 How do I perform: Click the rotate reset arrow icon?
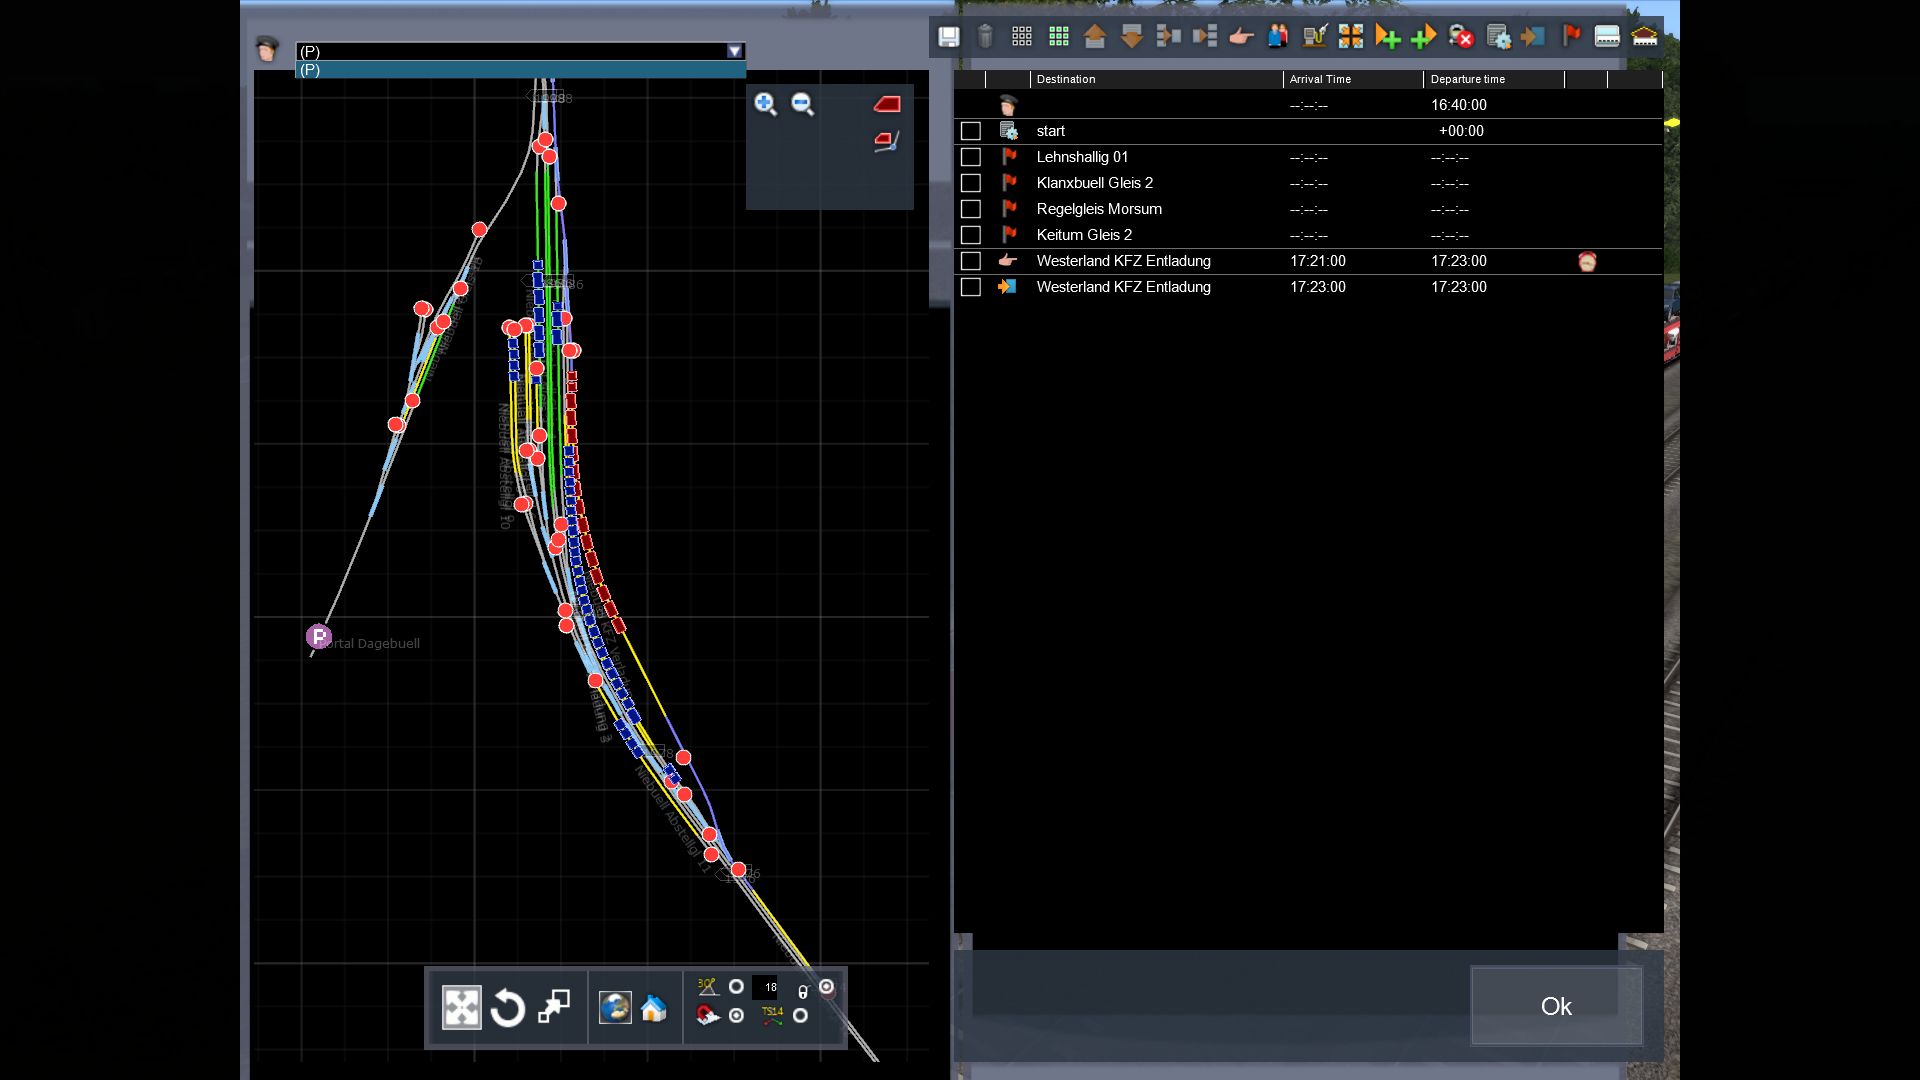(x=508, y=1008)
